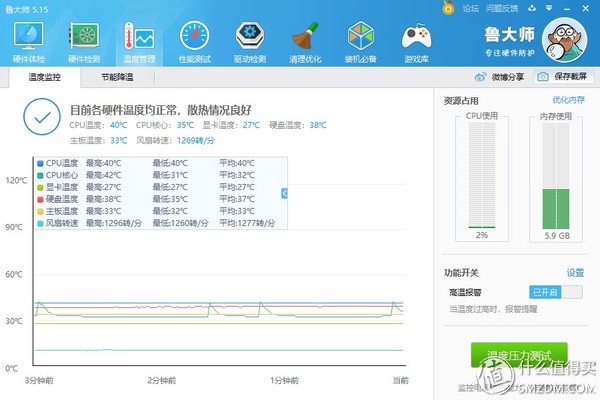Click the 当前 time axis label
This screenshot has width=600, height=400.
[401, 380]
